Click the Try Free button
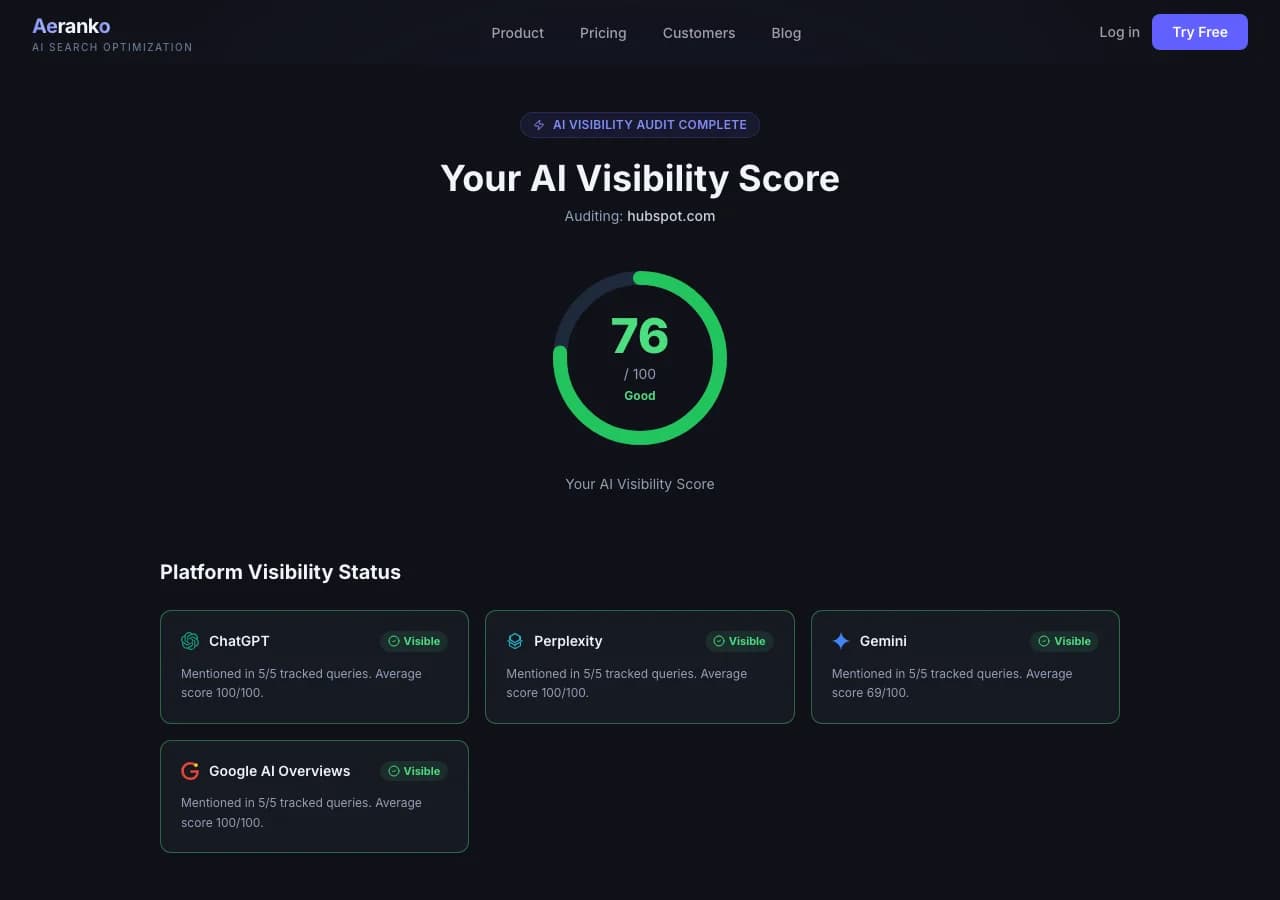1280x900 pixels. [1200, 32]
